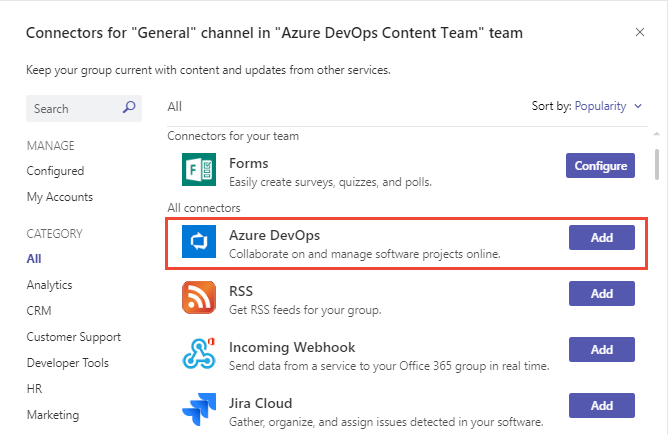The height and width of the screenshot is (435, 669).
Task: Click the Incoming Webhook icon
Action: point(199,354)
